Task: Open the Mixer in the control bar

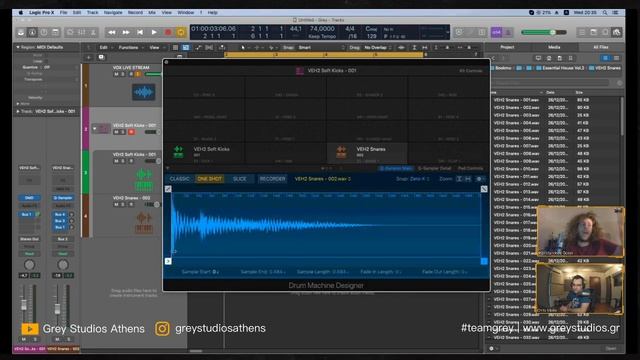Action: 82,32
